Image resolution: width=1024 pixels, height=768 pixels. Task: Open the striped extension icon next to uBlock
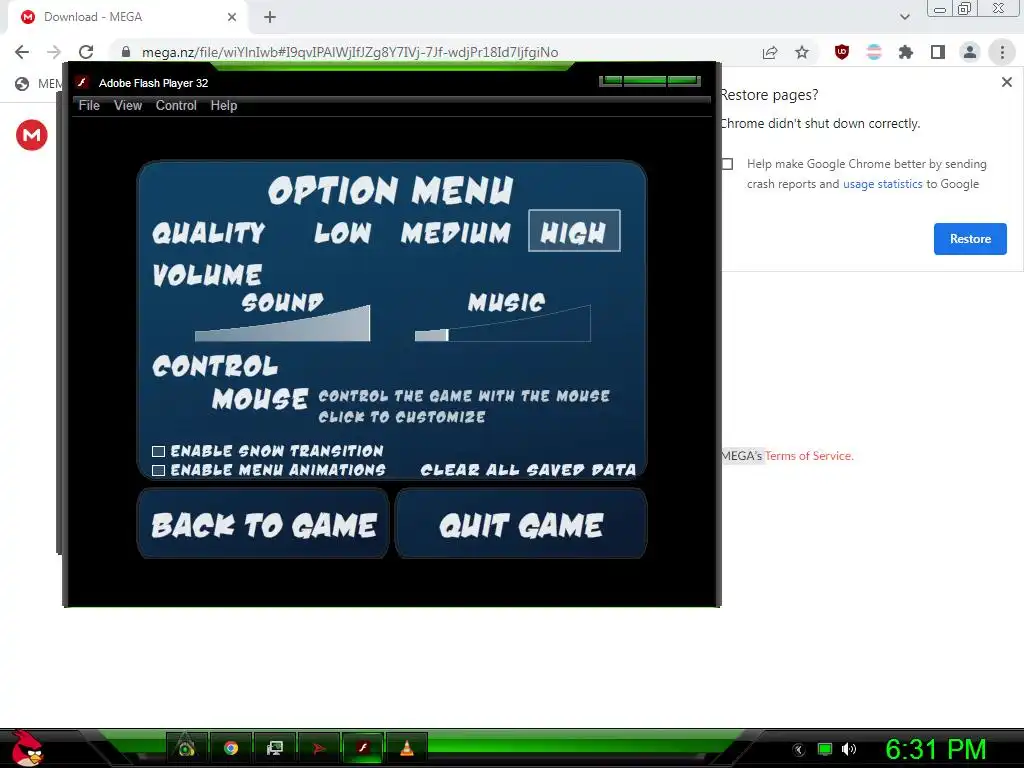(874, 52)
